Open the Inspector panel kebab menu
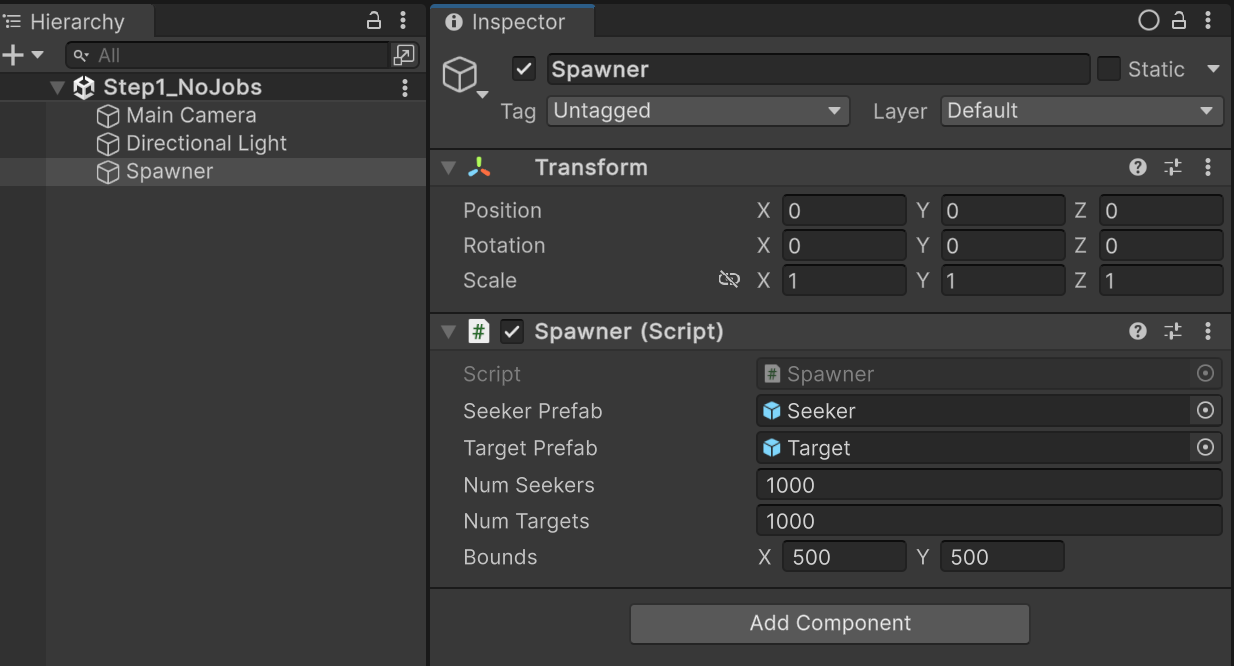 click(x=1209, y=21)
